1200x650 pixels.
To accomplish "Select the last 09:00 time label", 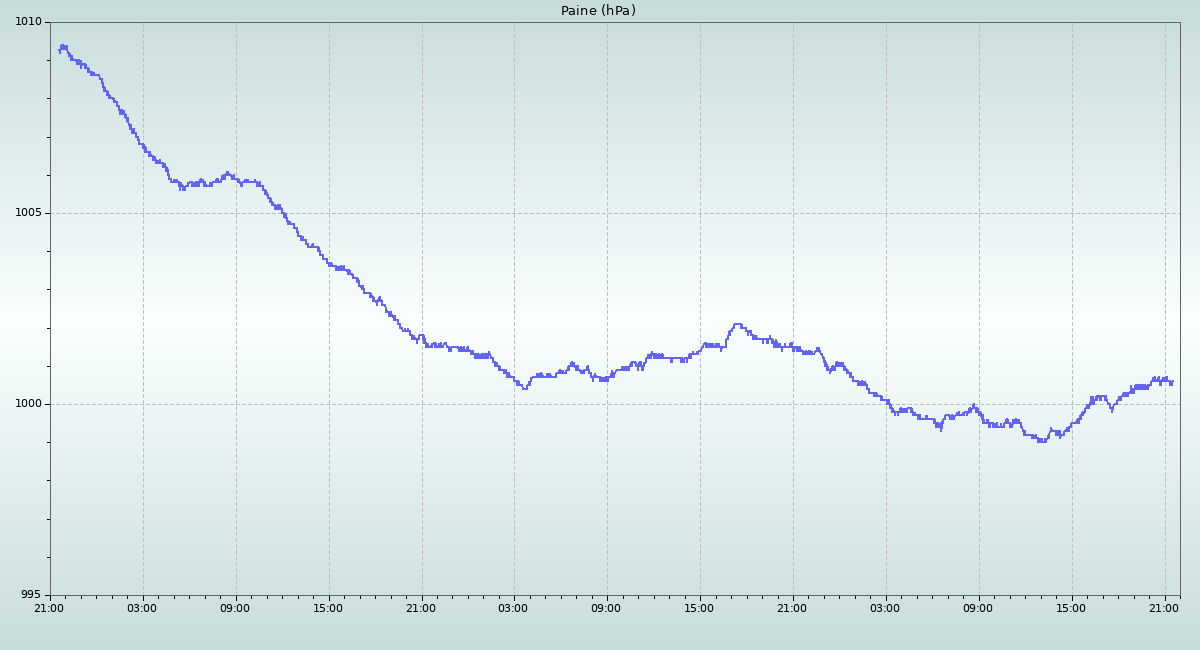I will click(978, 608).
